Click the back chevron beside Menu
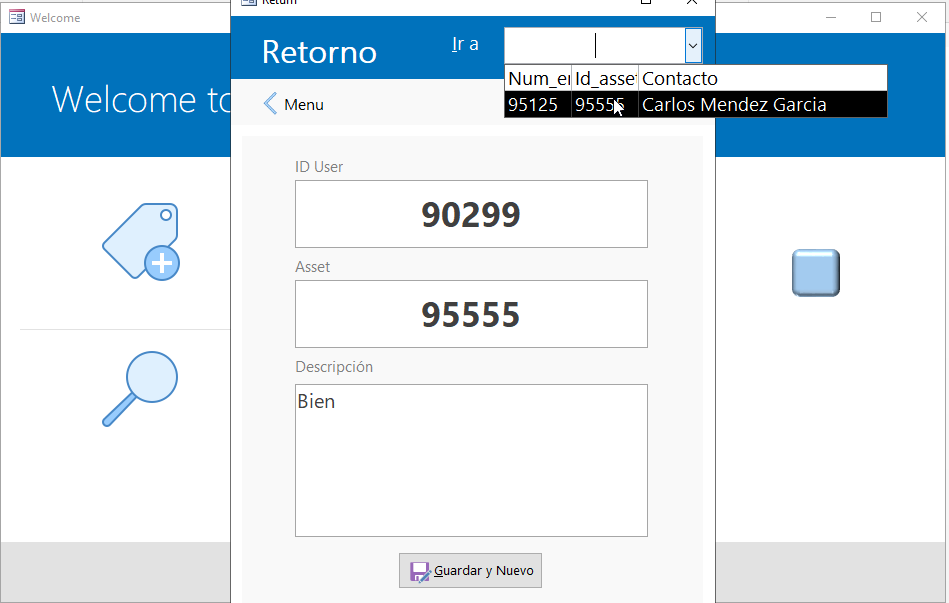This screenshot has width=949, height=603. tap(271, 104)
